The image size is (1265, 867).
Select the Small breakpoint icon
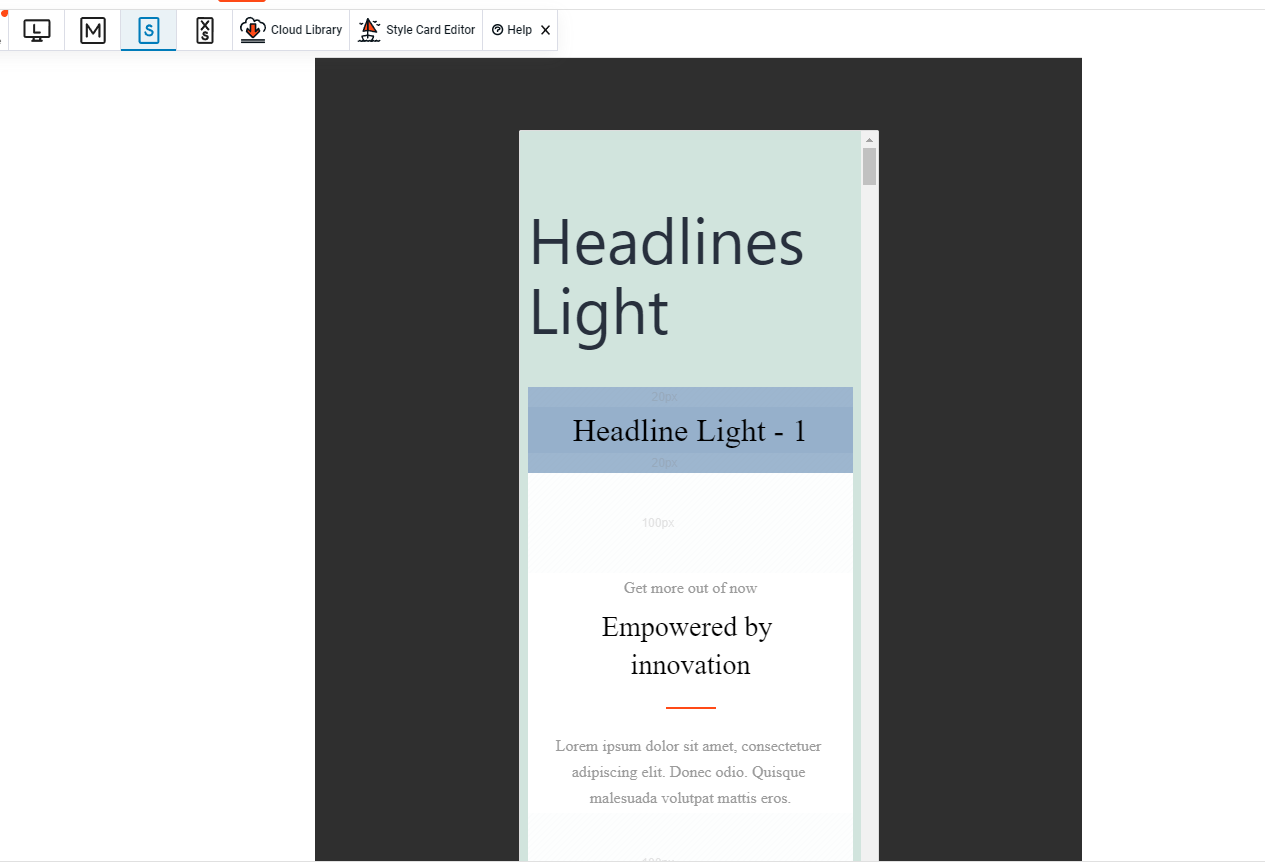pos(148,30)
